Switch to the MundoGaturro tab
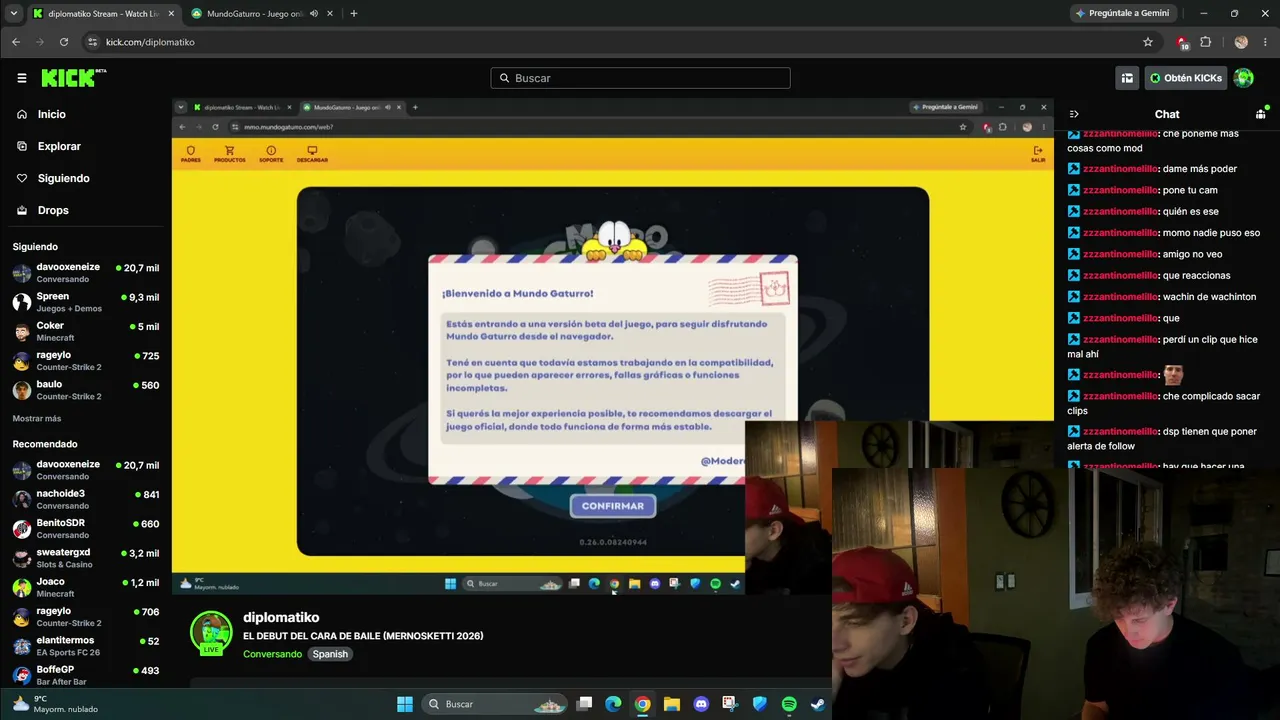 pyautogui.click(x=262, y=14)
